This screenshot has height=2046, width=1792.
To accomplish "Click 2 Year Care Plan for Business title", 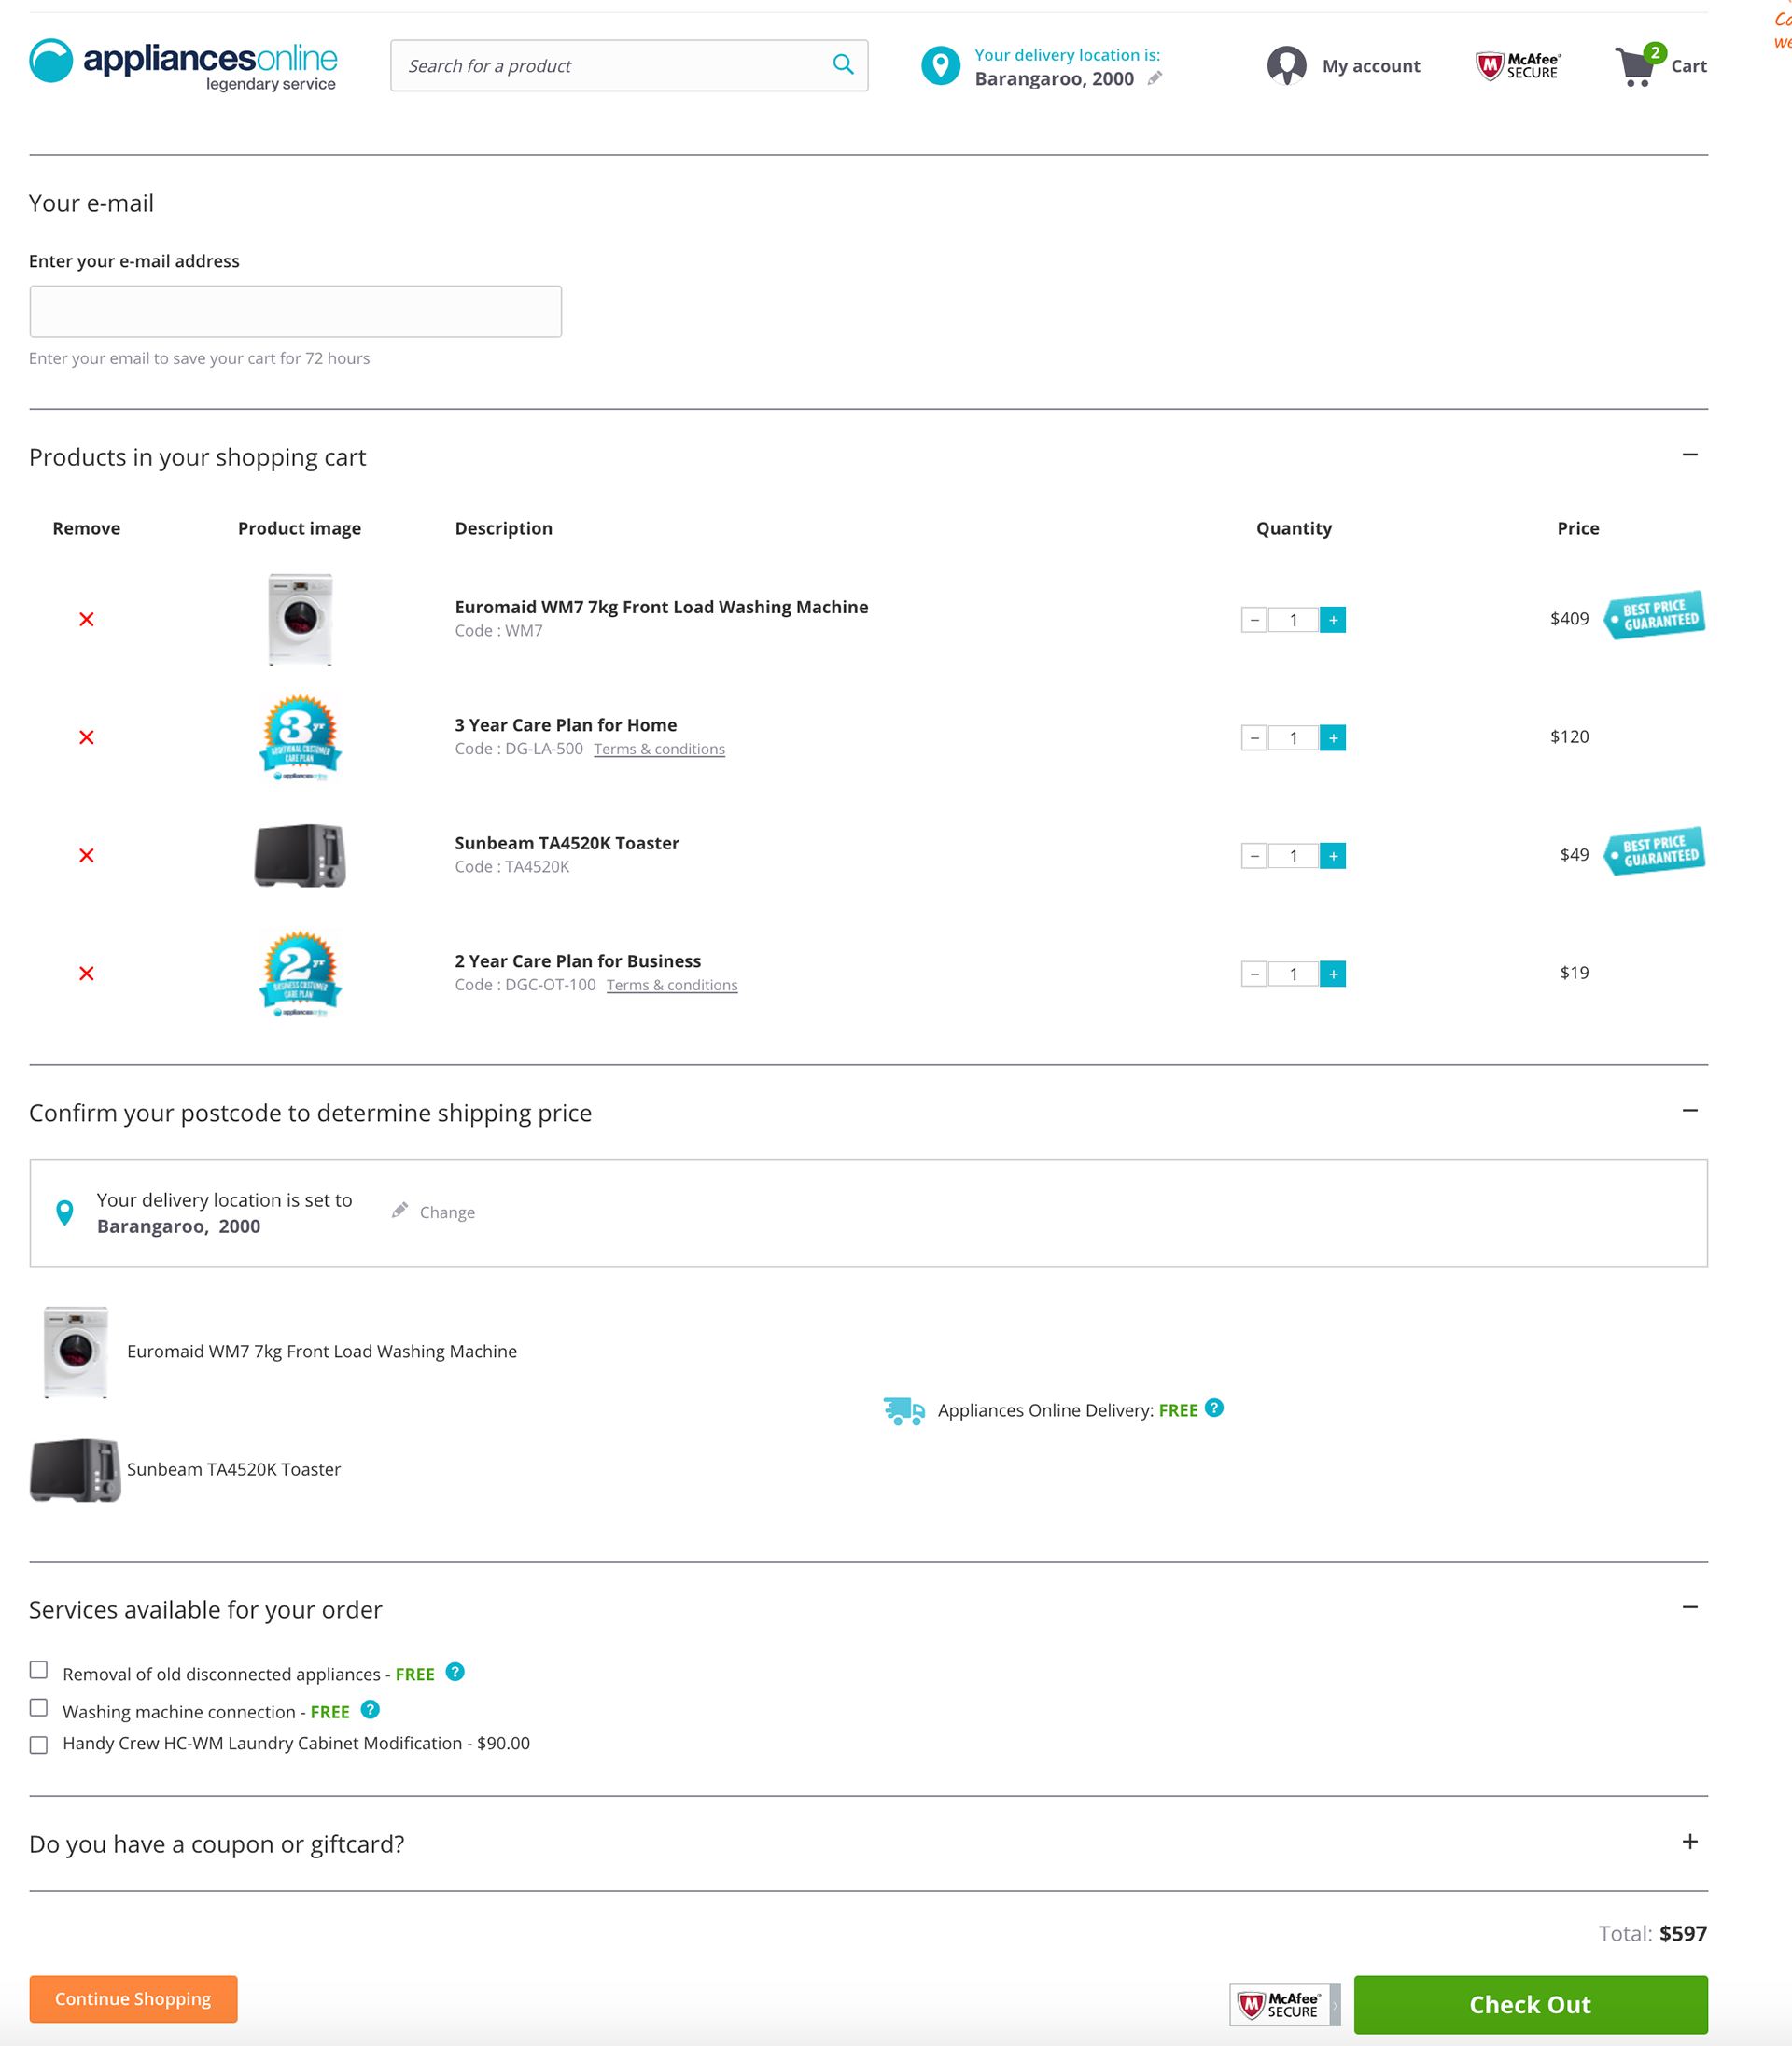I will (x=578, y=961).
